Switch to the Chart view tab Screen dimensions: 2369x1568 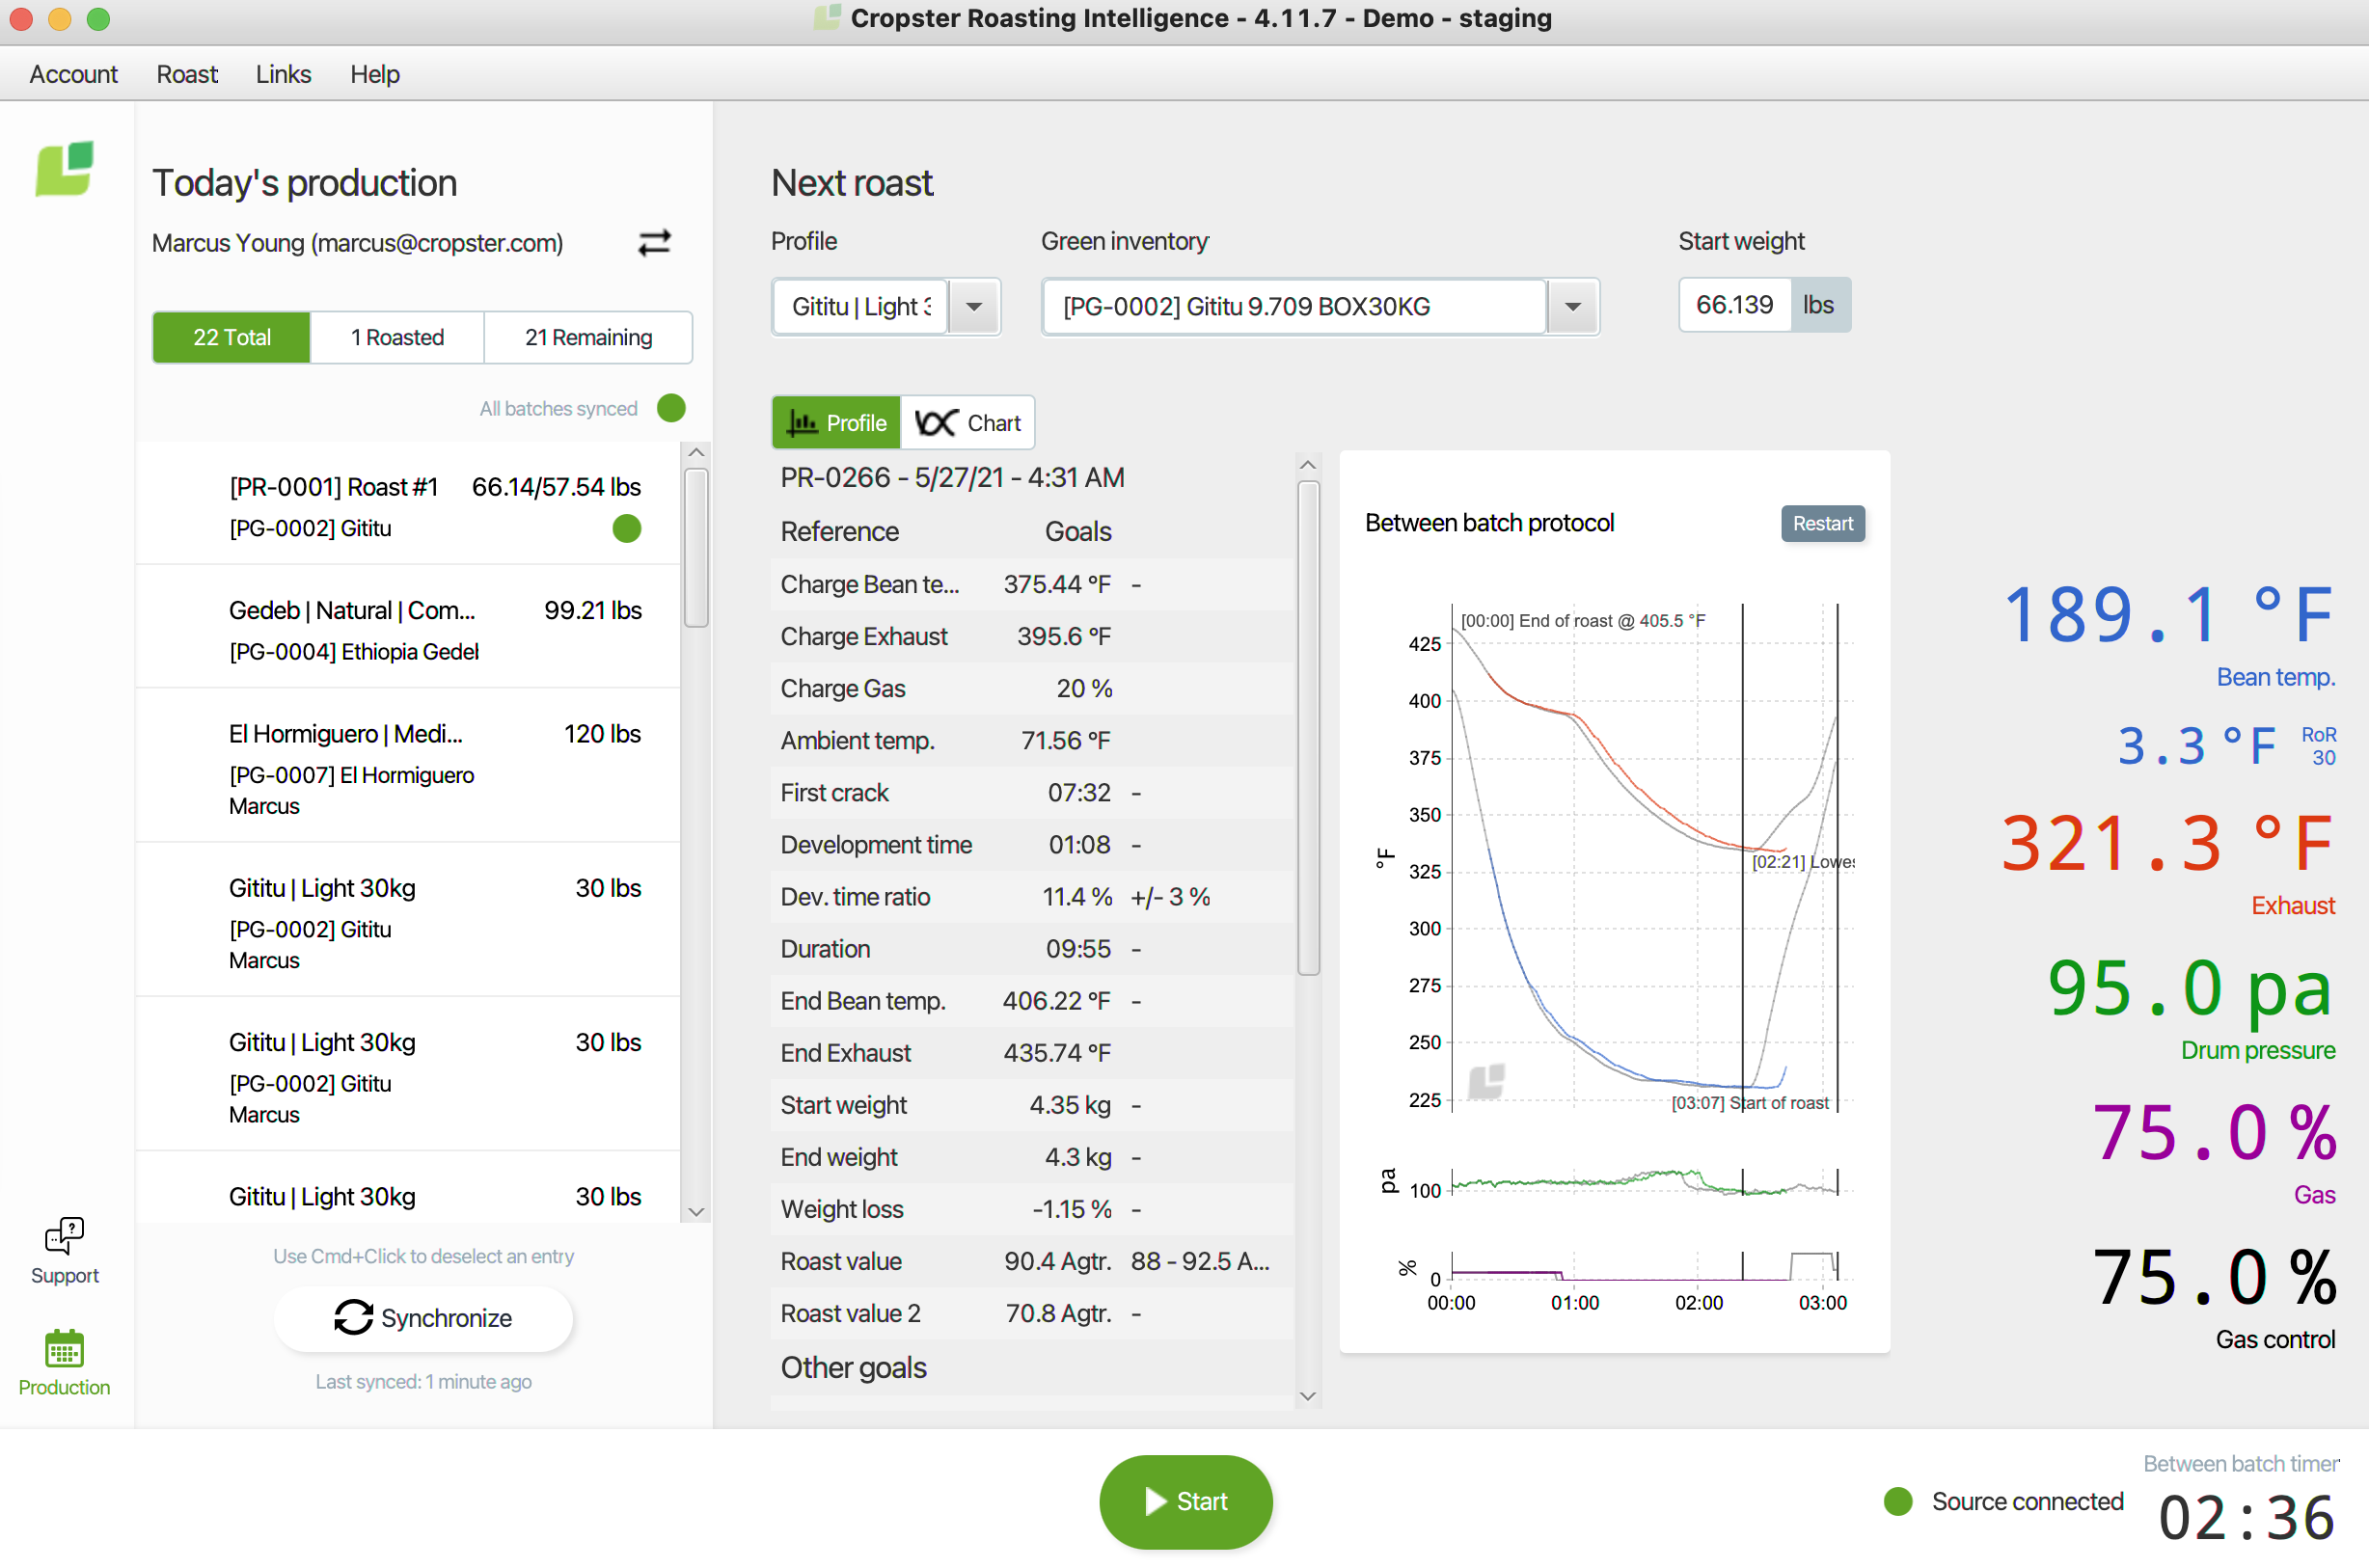coord(968,422)
